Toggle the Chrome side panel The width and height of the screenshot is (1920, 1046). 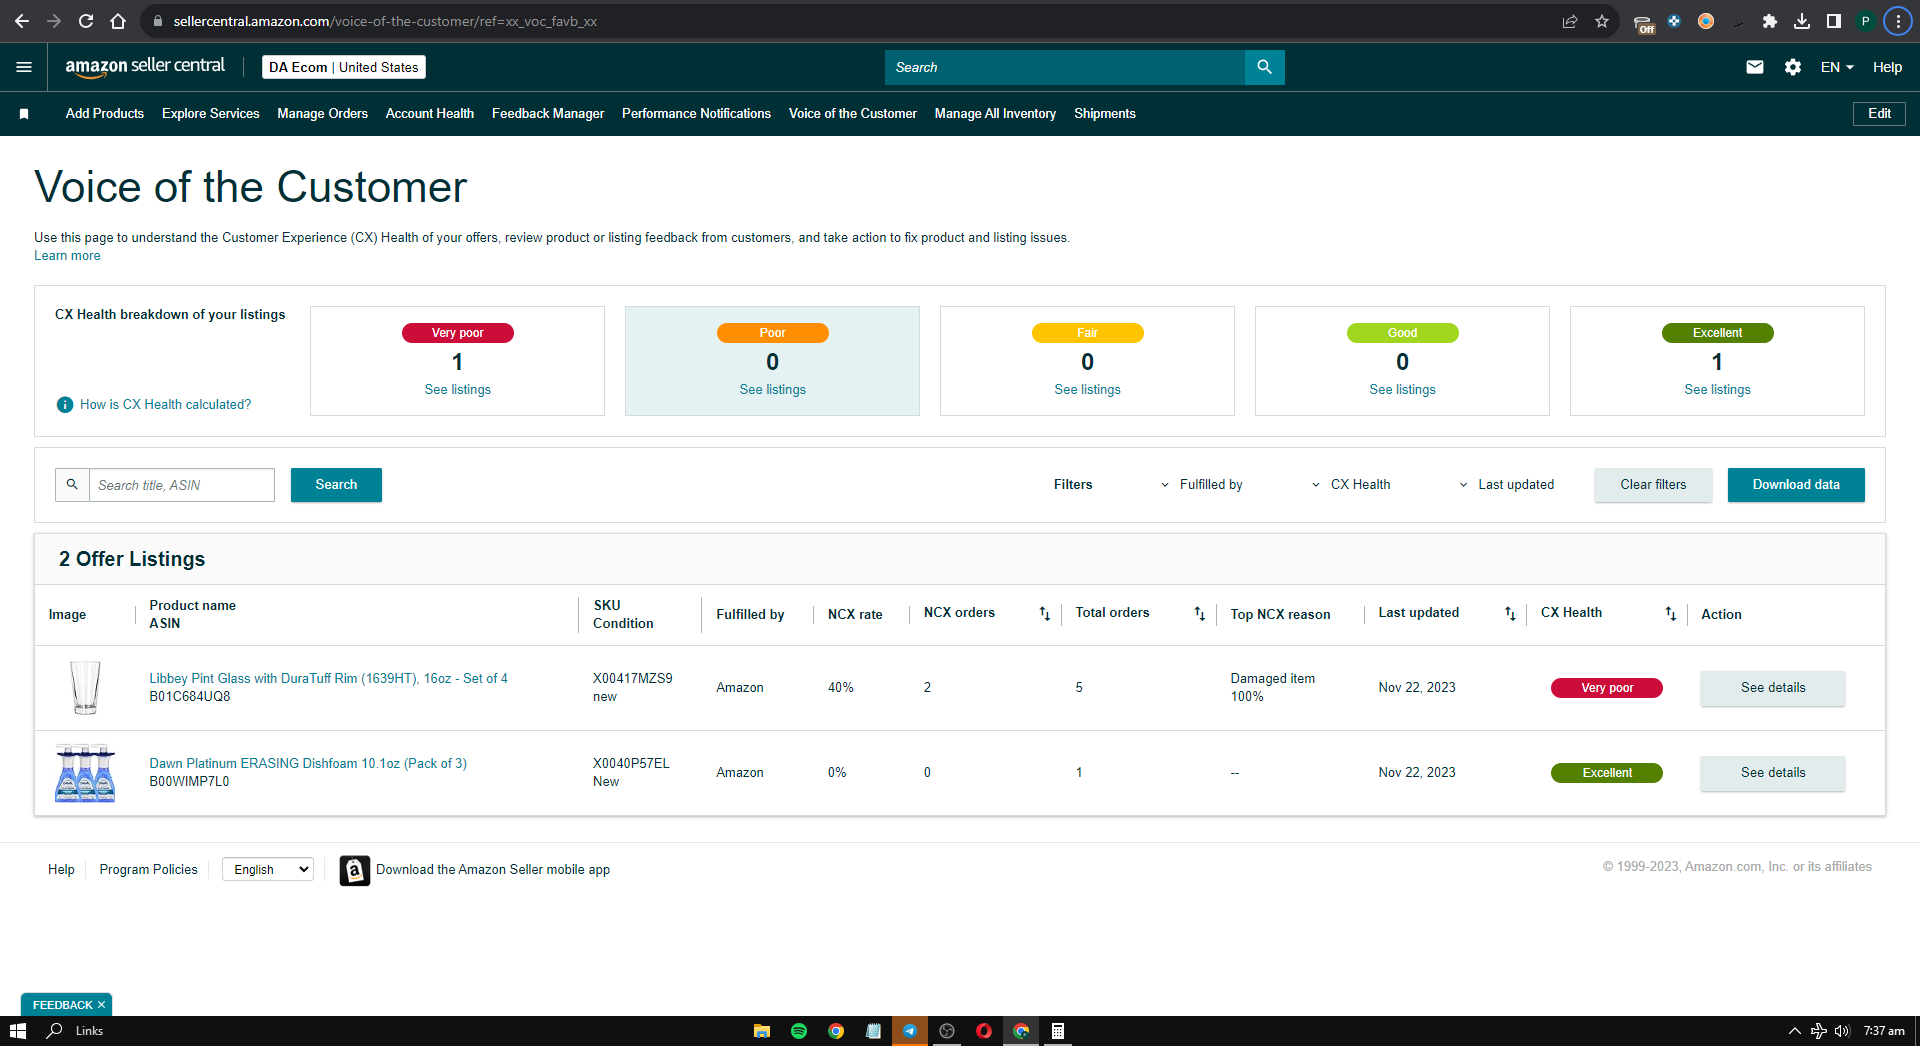pos(1834,21)
